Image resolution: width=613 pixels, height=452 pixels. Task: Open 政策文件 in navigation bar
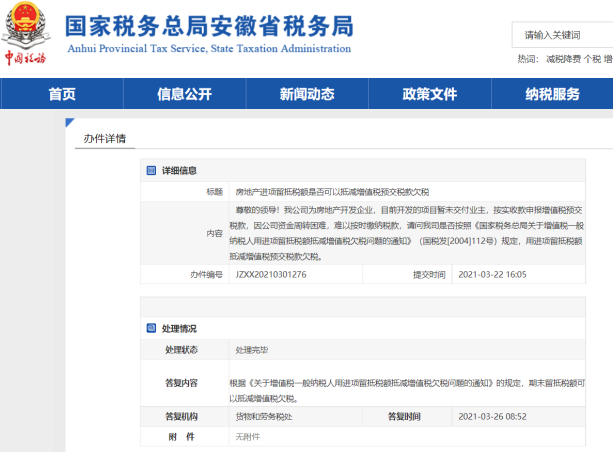(429, 94)
